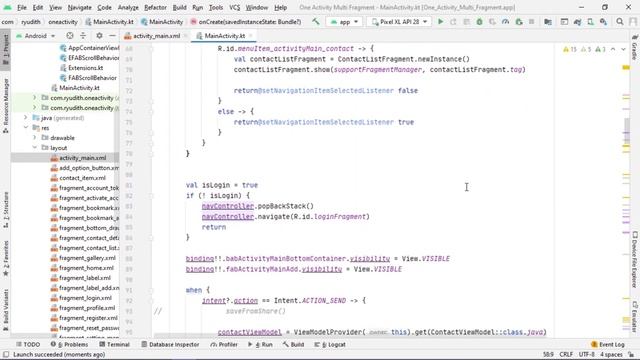Open the Build tool window at bottom
The width and height of the screenshot is (640, 360).
tap(293, 344)
